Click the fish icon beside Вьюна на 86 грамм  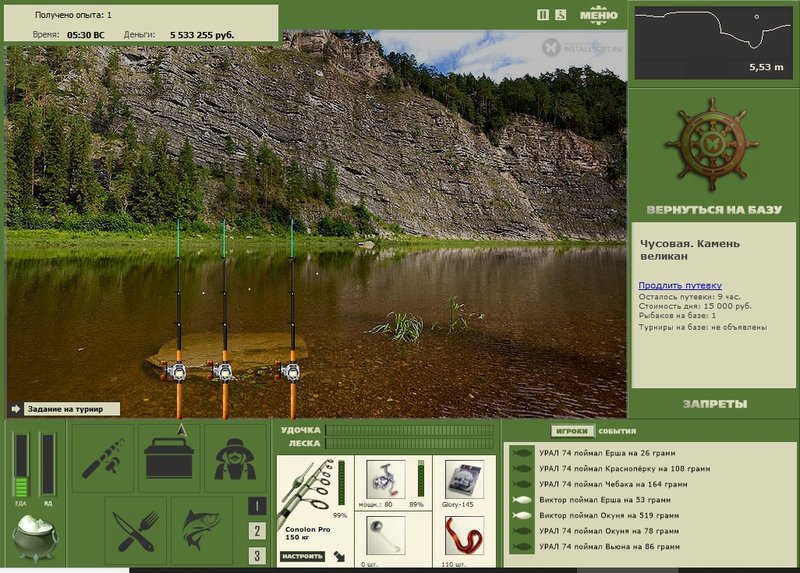(521, 546)
